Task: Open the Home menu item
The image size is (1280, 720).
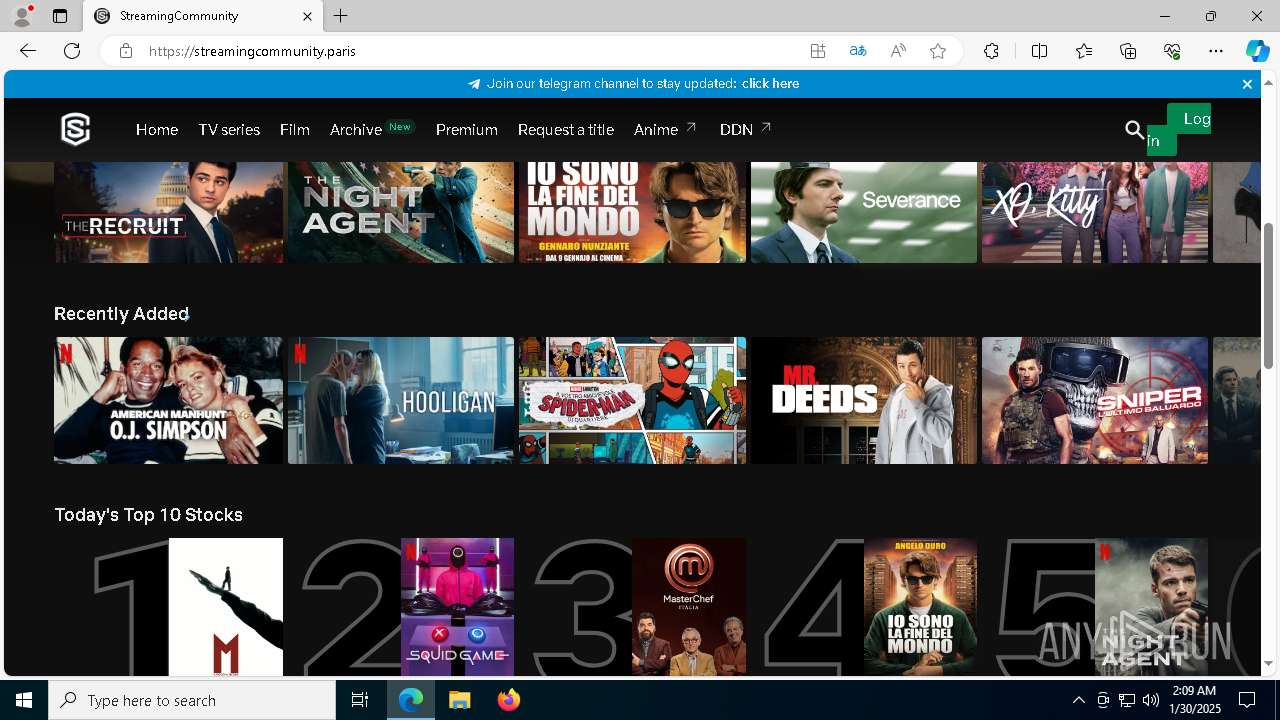Action: coord(157,130)
